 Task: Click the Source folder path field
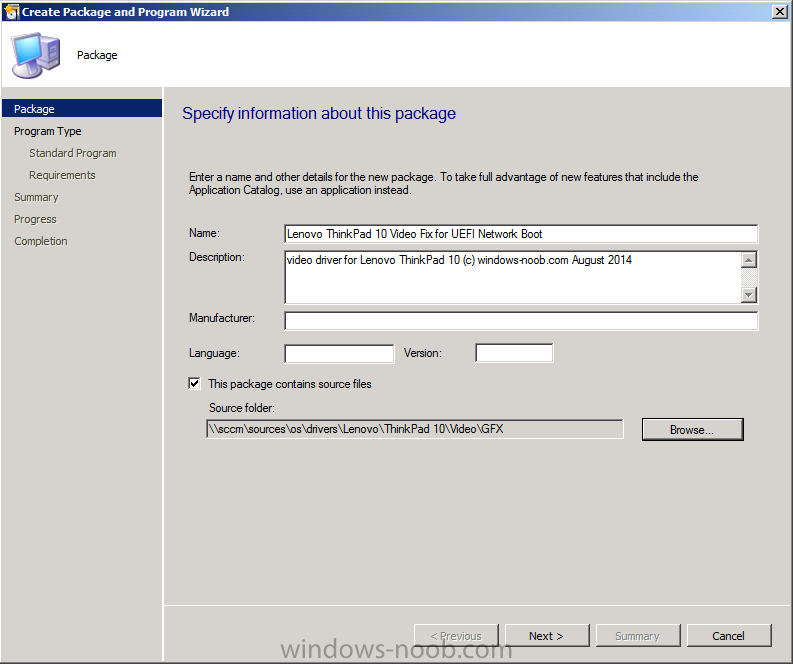(x=415, y=429)
